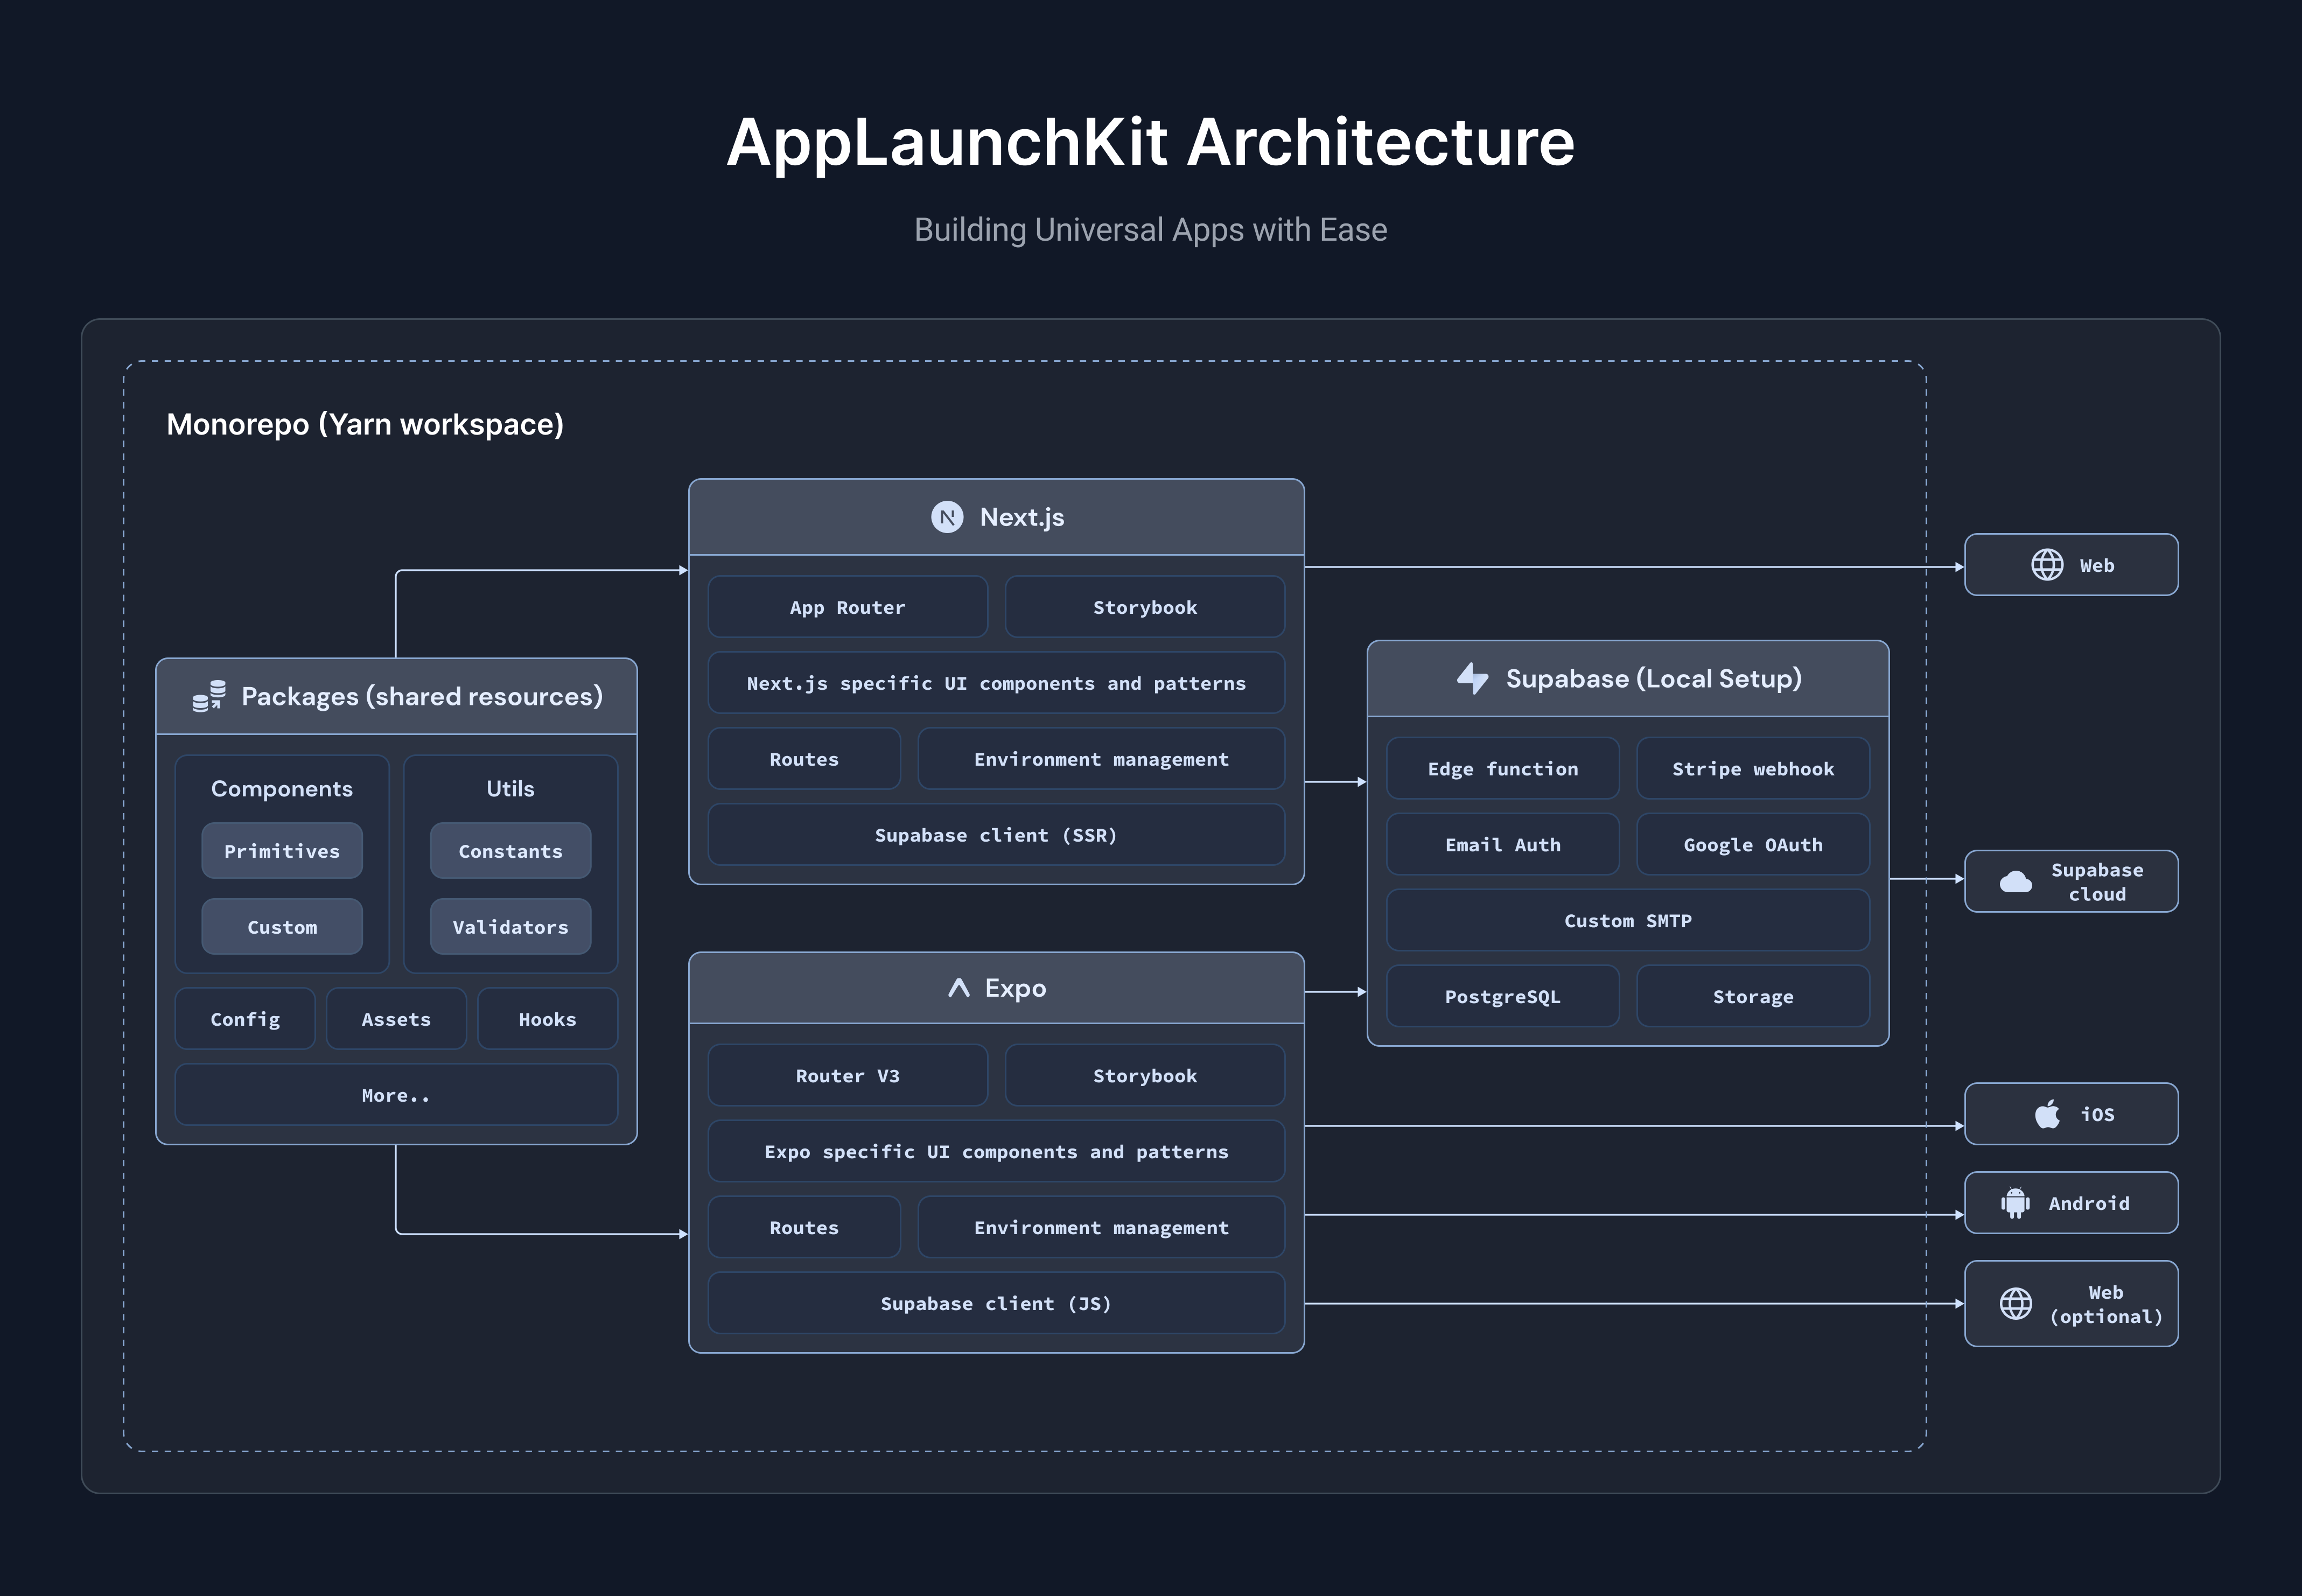Click the globe icon in Web (optional)

click(x=2015, y=1304)
